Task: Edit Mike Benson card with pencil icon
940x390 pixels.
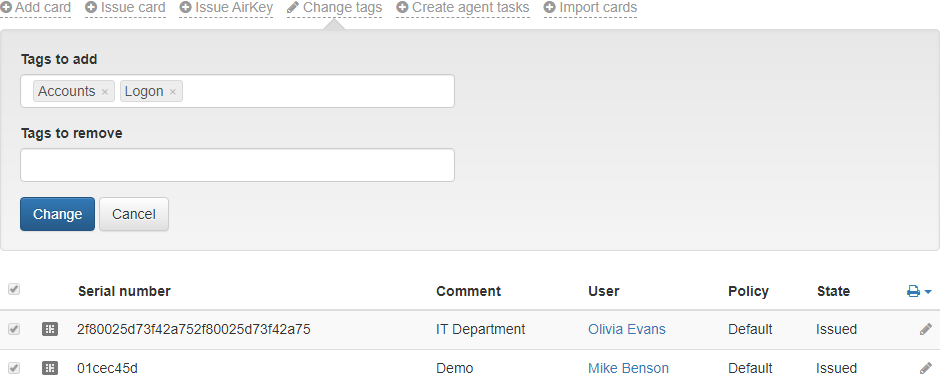Action: 926,368
